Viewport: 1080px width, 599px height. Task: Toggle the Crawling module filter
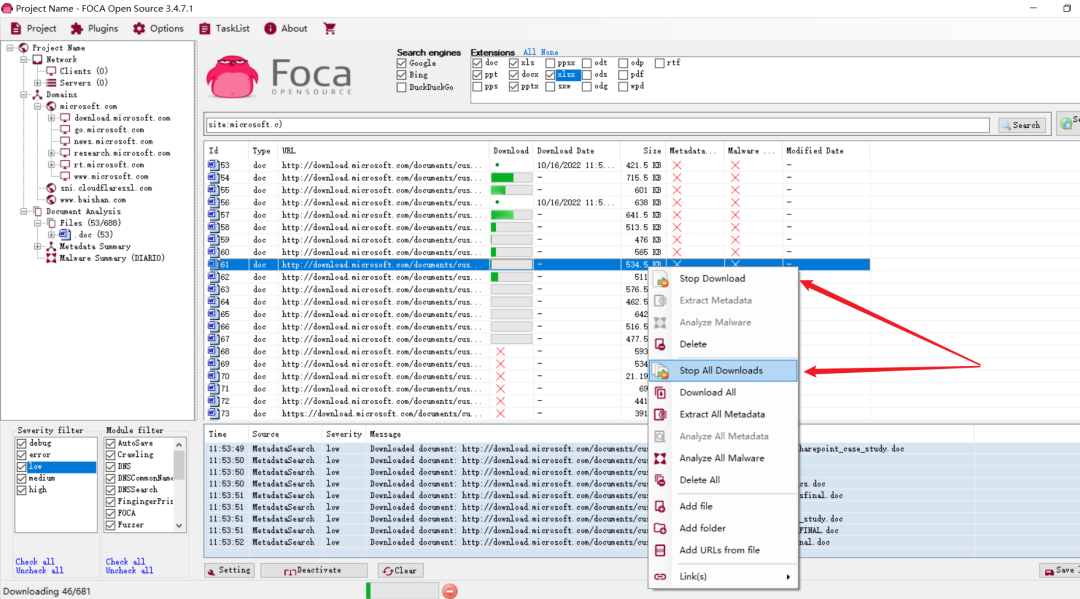pos(110,455)
